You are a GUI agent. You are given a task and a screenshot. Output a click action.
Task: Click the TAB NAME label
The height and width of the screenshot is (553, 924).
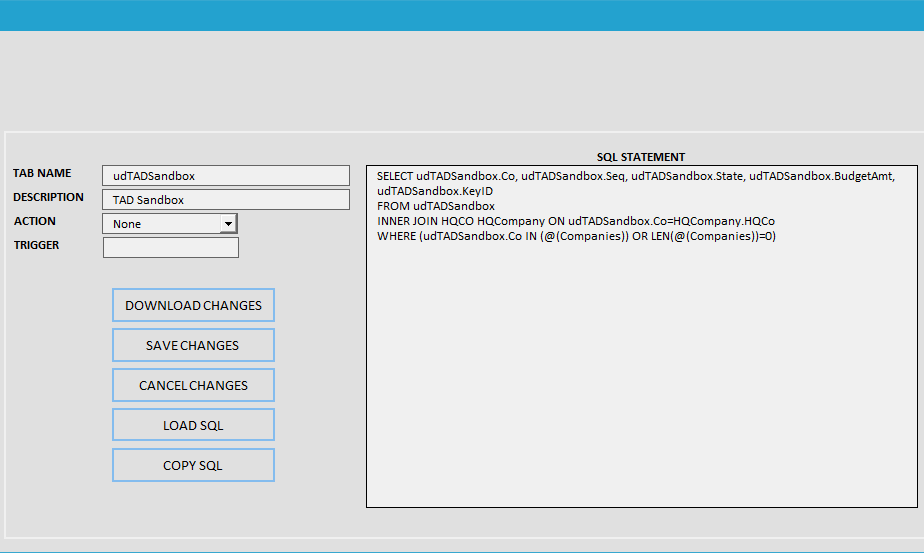(x=42, y=173)
